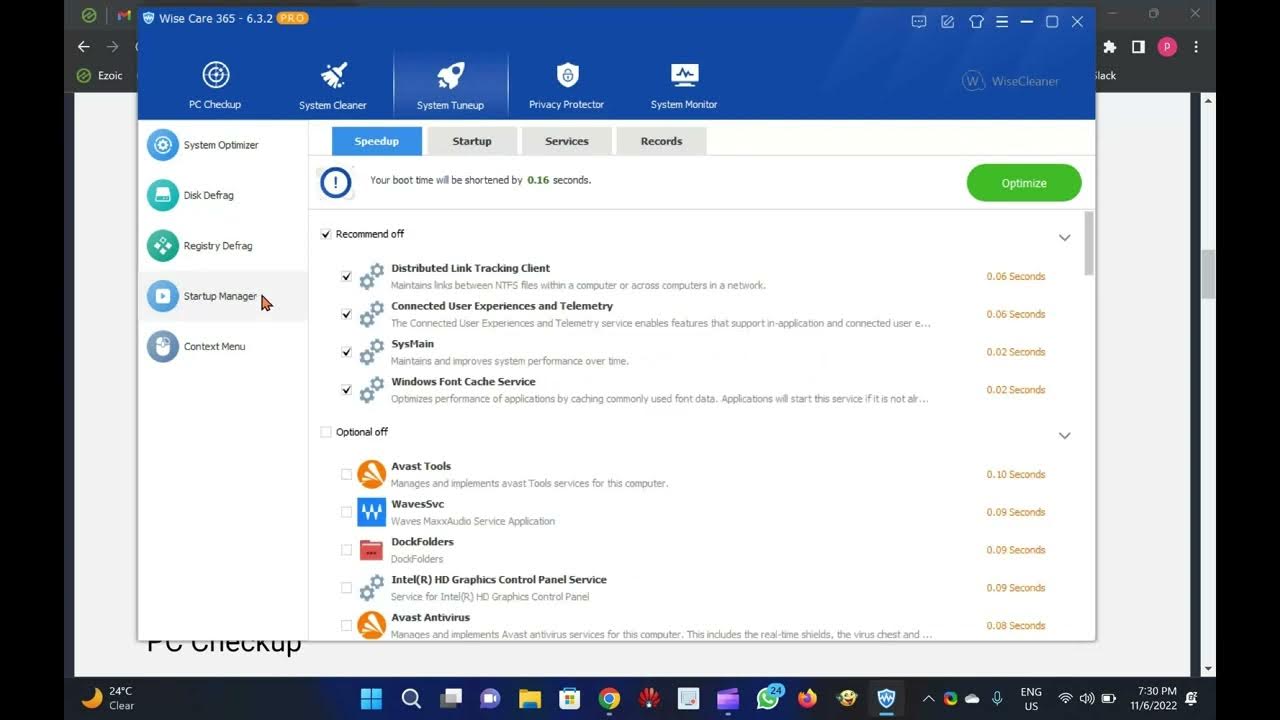Toggle the Recommend off group checkbox
Viewport: 1280px width, 720px height.
(x=325, y=234)
